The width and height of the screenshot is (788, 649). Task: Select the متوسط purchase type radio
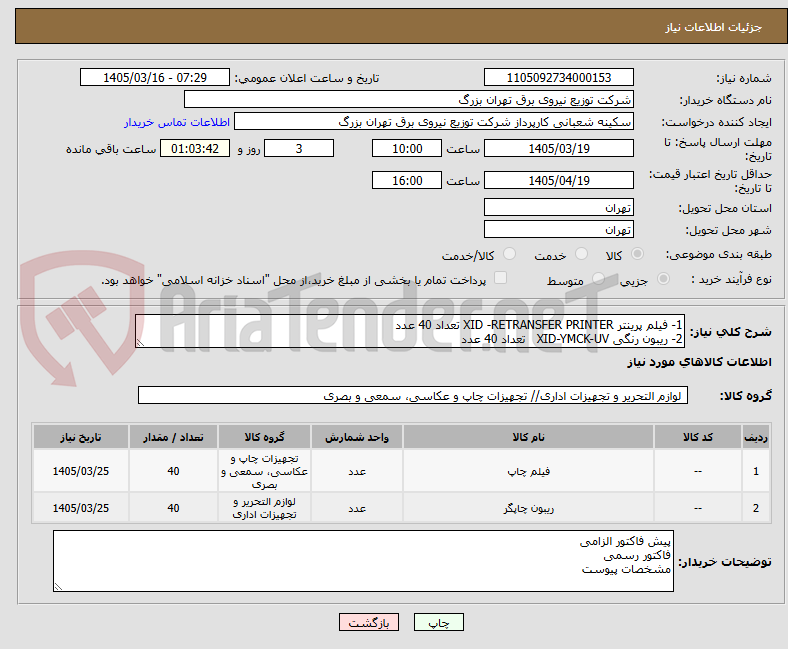coord(598,279)
